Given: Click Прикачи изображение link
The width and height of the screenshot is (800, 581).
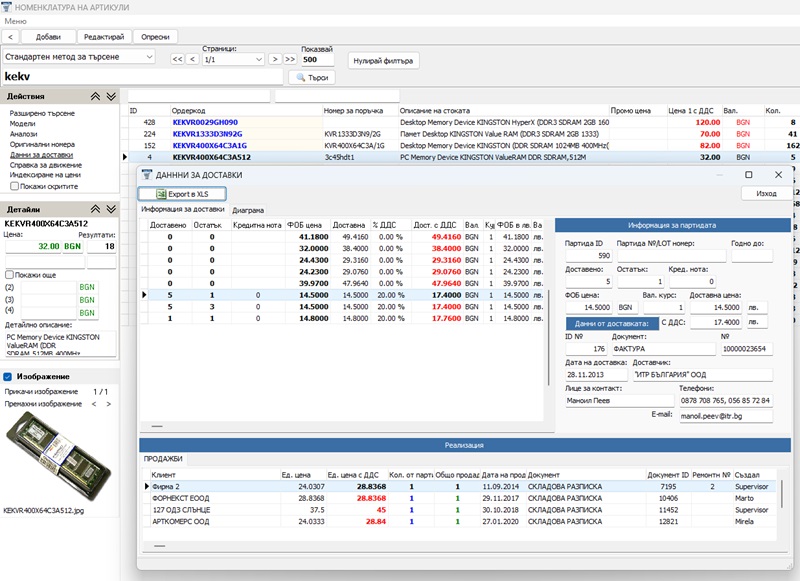Looking at the screenshot, I should (41, 392).
